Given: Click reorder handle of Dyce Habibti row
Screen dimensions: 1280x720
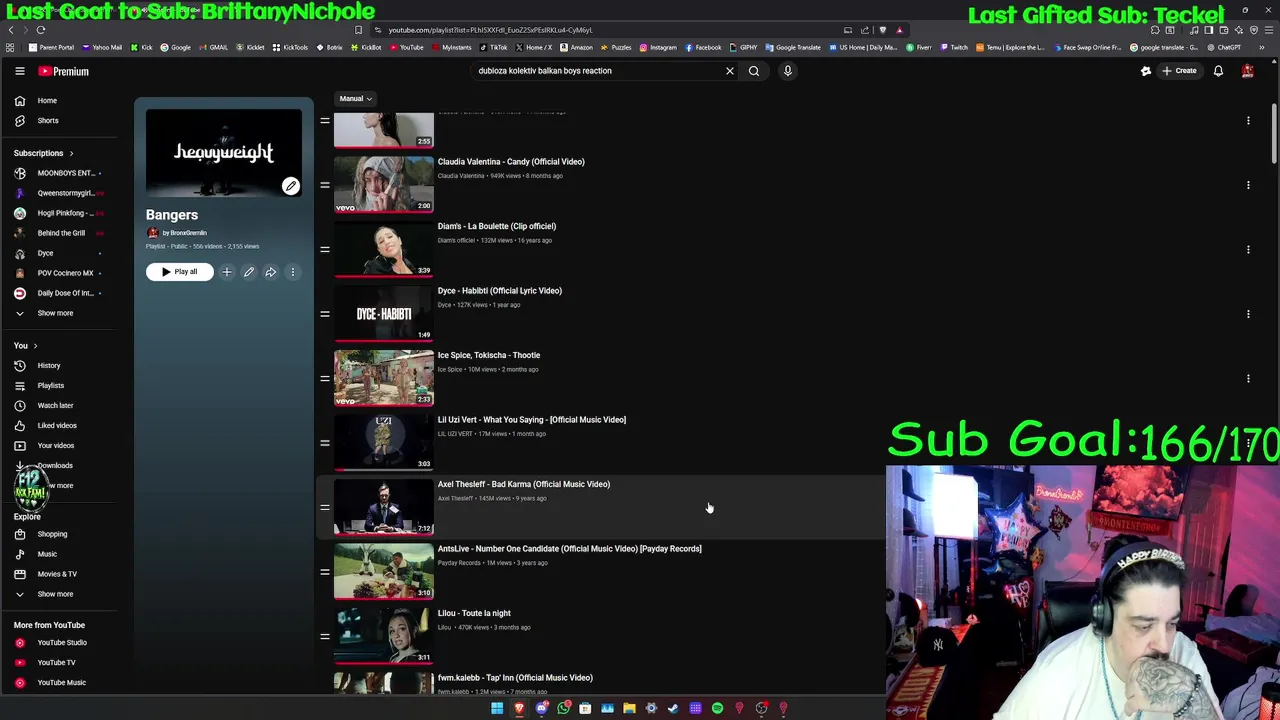Looking at the screenshot, I should tap(324, 314).
